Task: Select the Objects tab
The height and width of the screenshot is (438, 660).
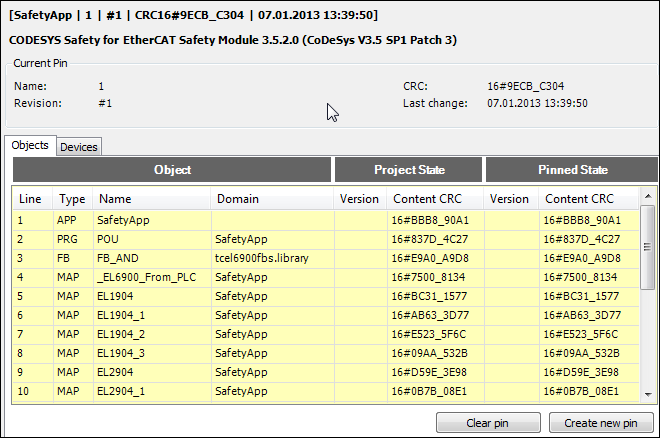Action: [x=30, y=146]
